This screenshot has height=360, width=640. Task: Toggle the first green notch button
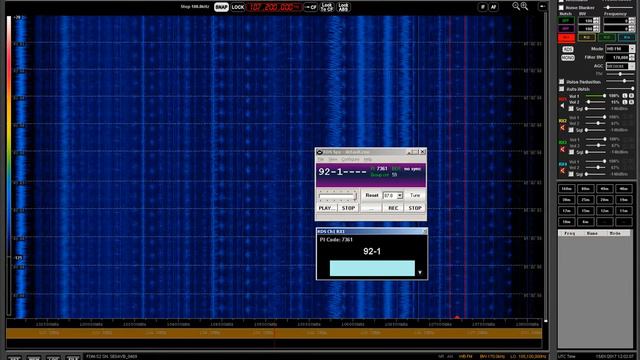click(566, 20)
